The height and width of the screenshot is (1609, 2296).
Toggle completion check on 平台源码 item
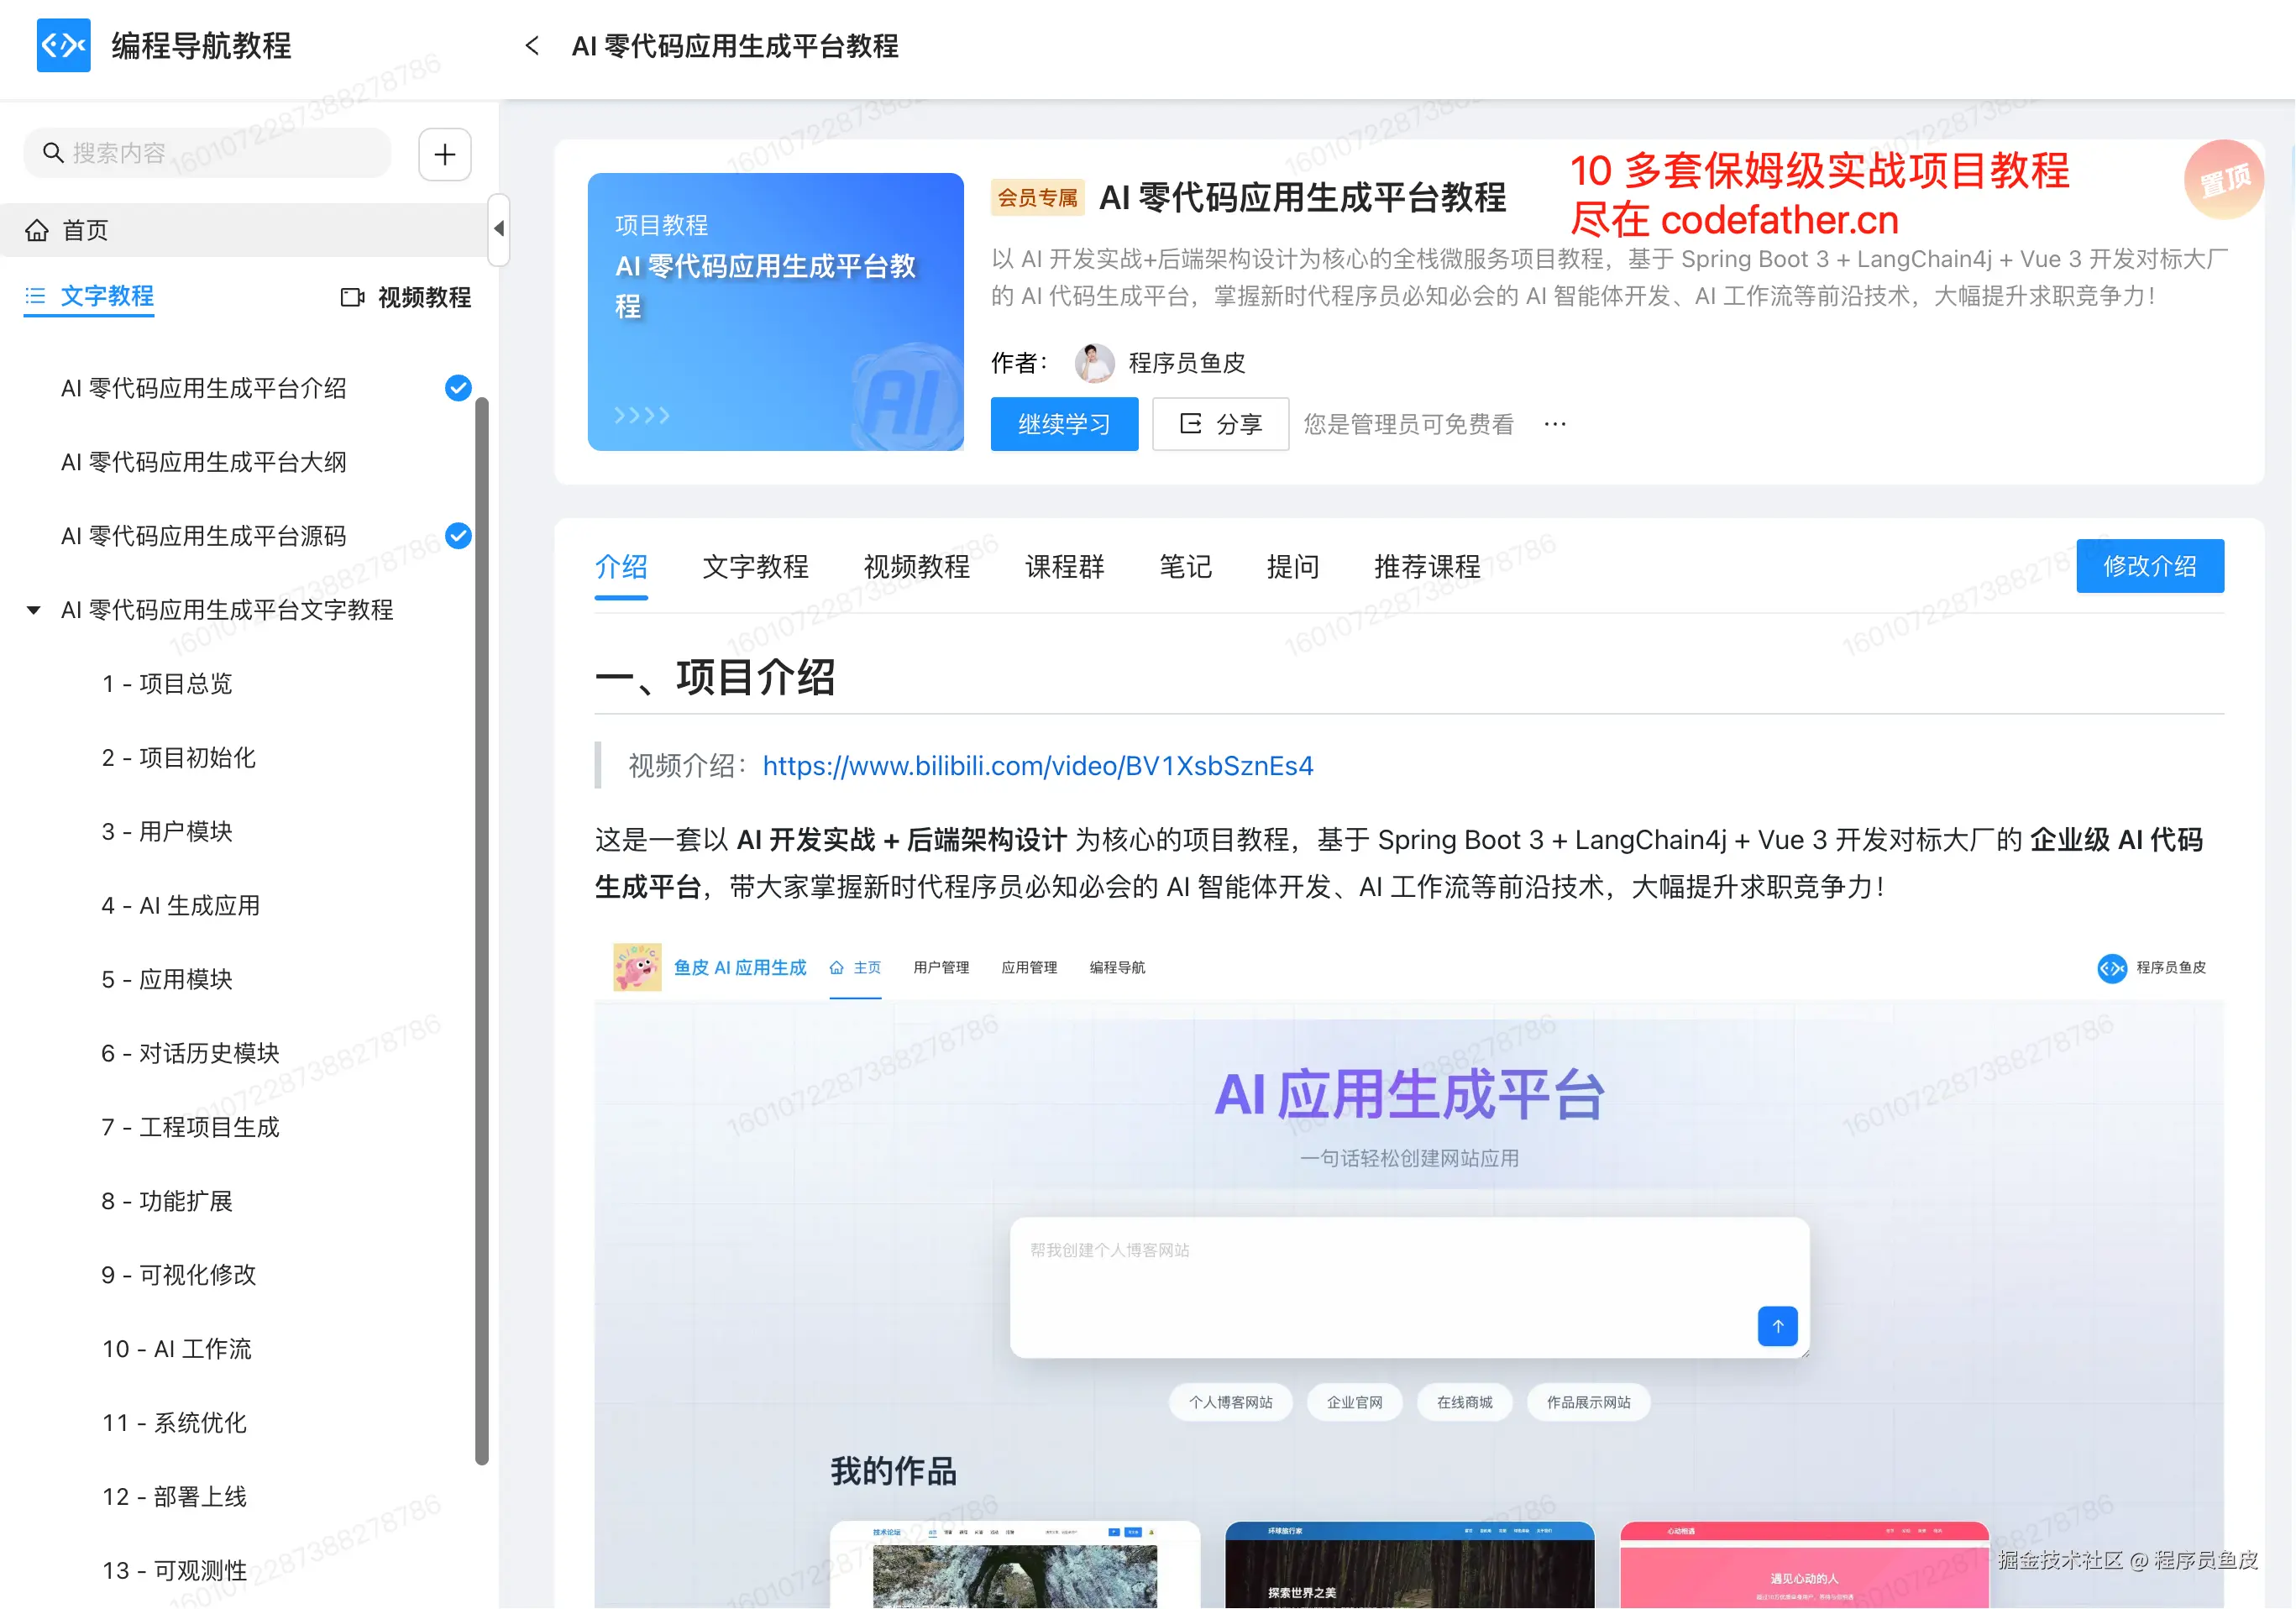click(458, 536)
